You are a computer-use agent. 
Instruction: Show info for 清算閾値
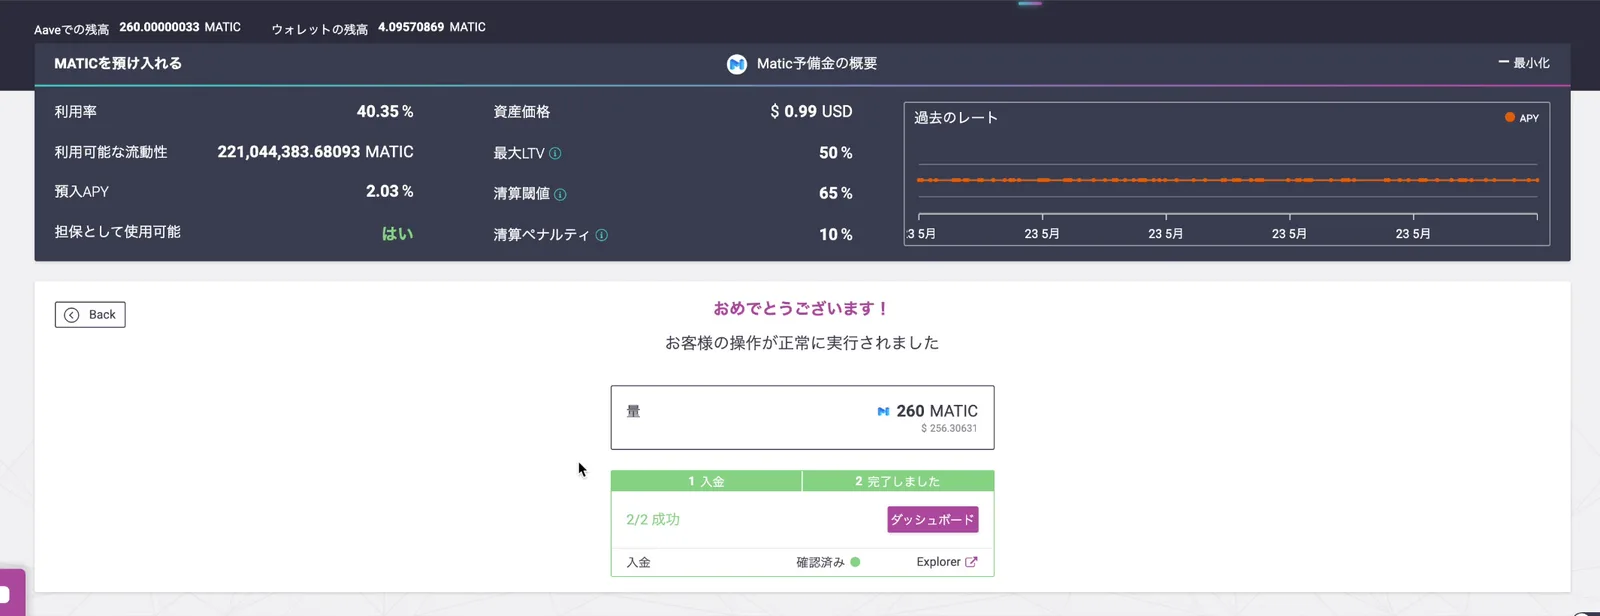560,194
